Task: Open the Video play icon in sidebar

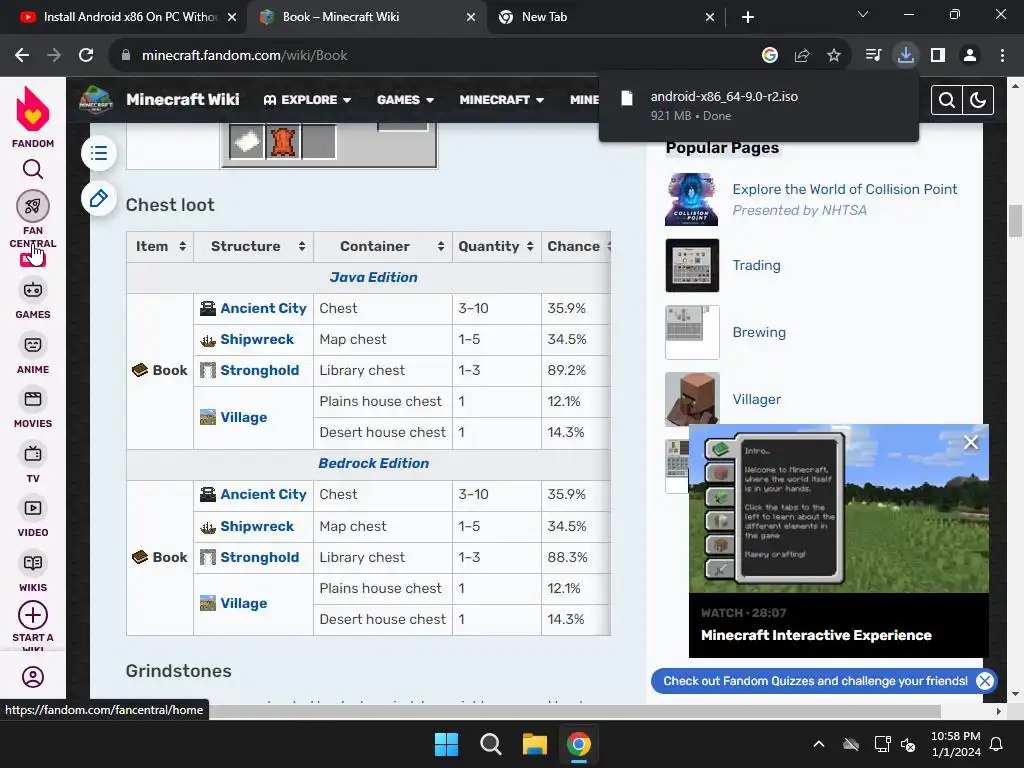Action: coord(33,508)
